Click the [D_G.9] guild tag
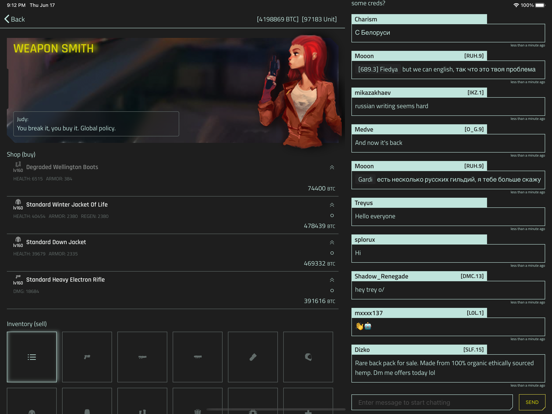552x414 pixels. pyautogui.click(x=474, y=129)
